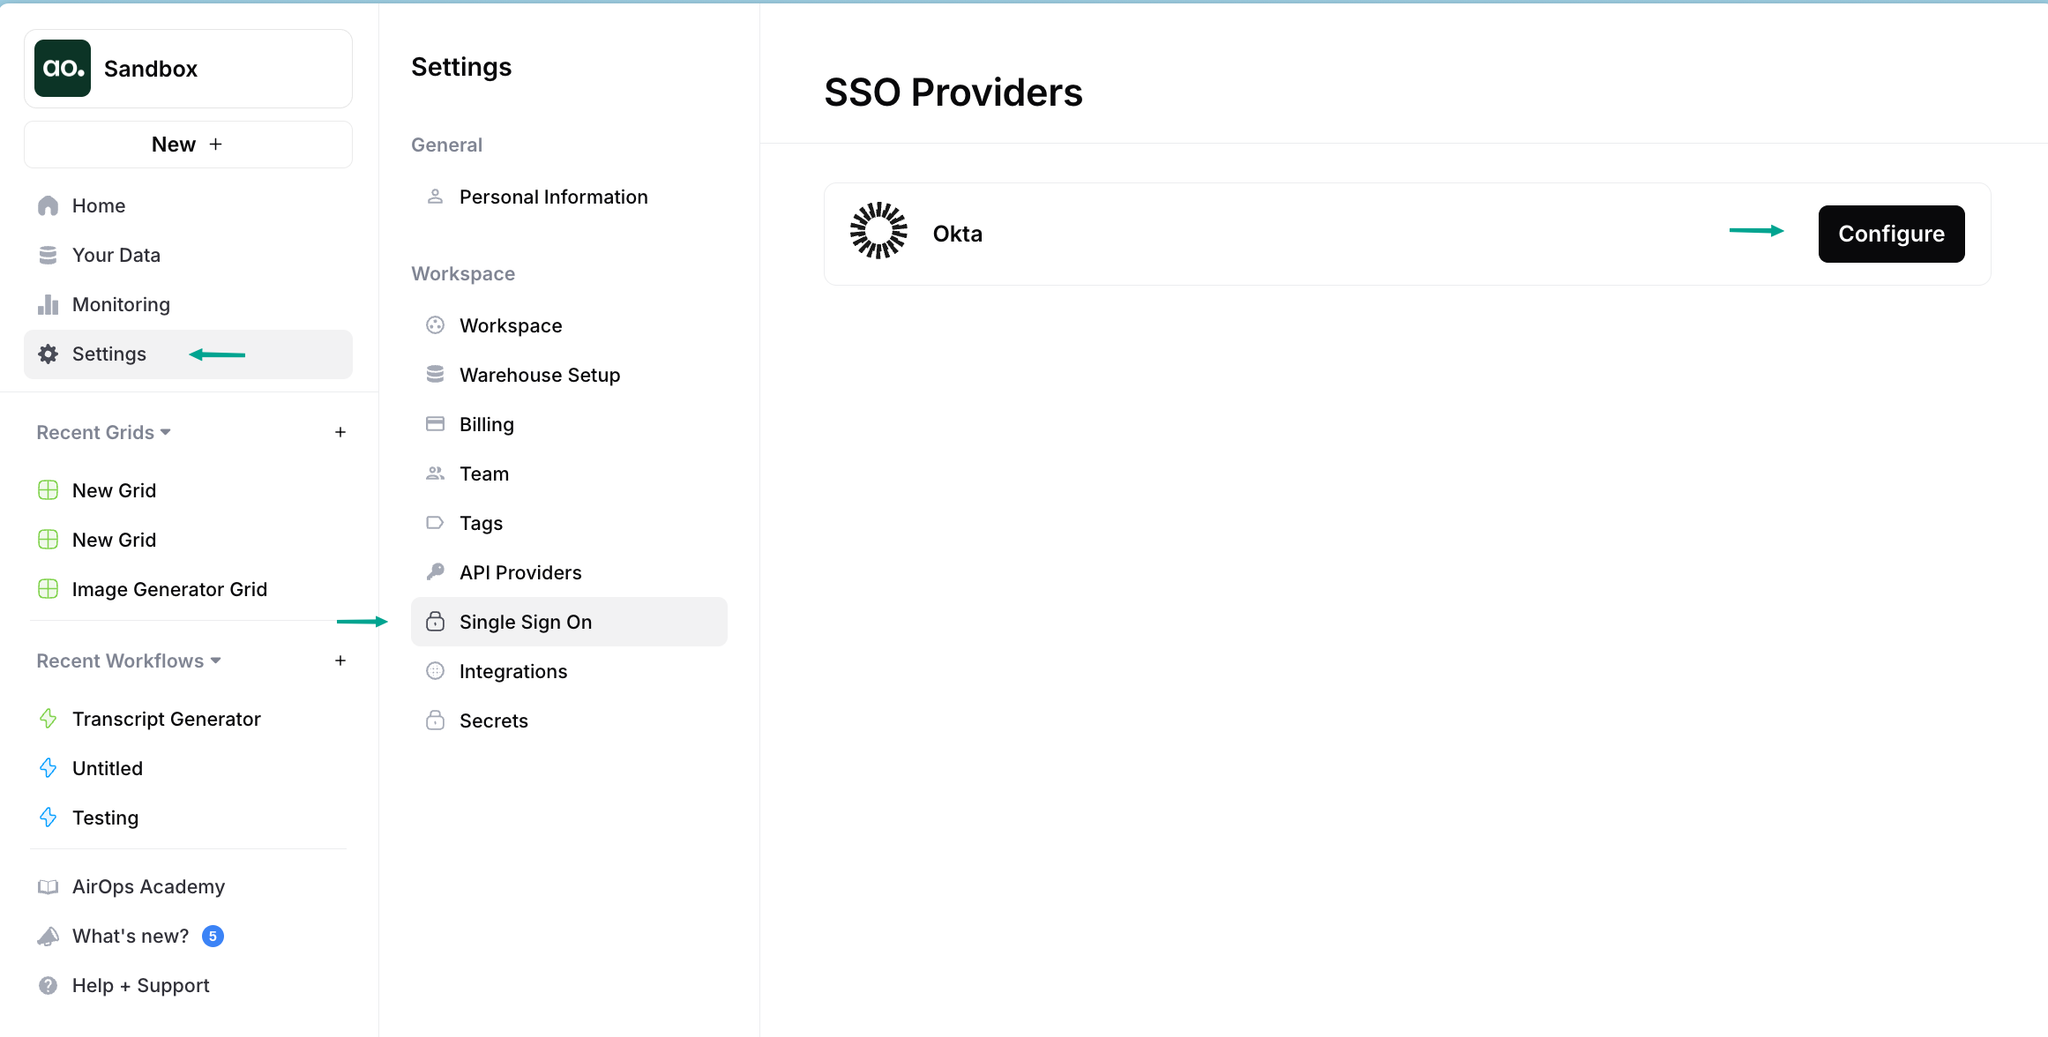Configure the Okta SSO provider
This screenshot has width=2048, height=1037.
pyautogui.click(x=1891, y=234)
